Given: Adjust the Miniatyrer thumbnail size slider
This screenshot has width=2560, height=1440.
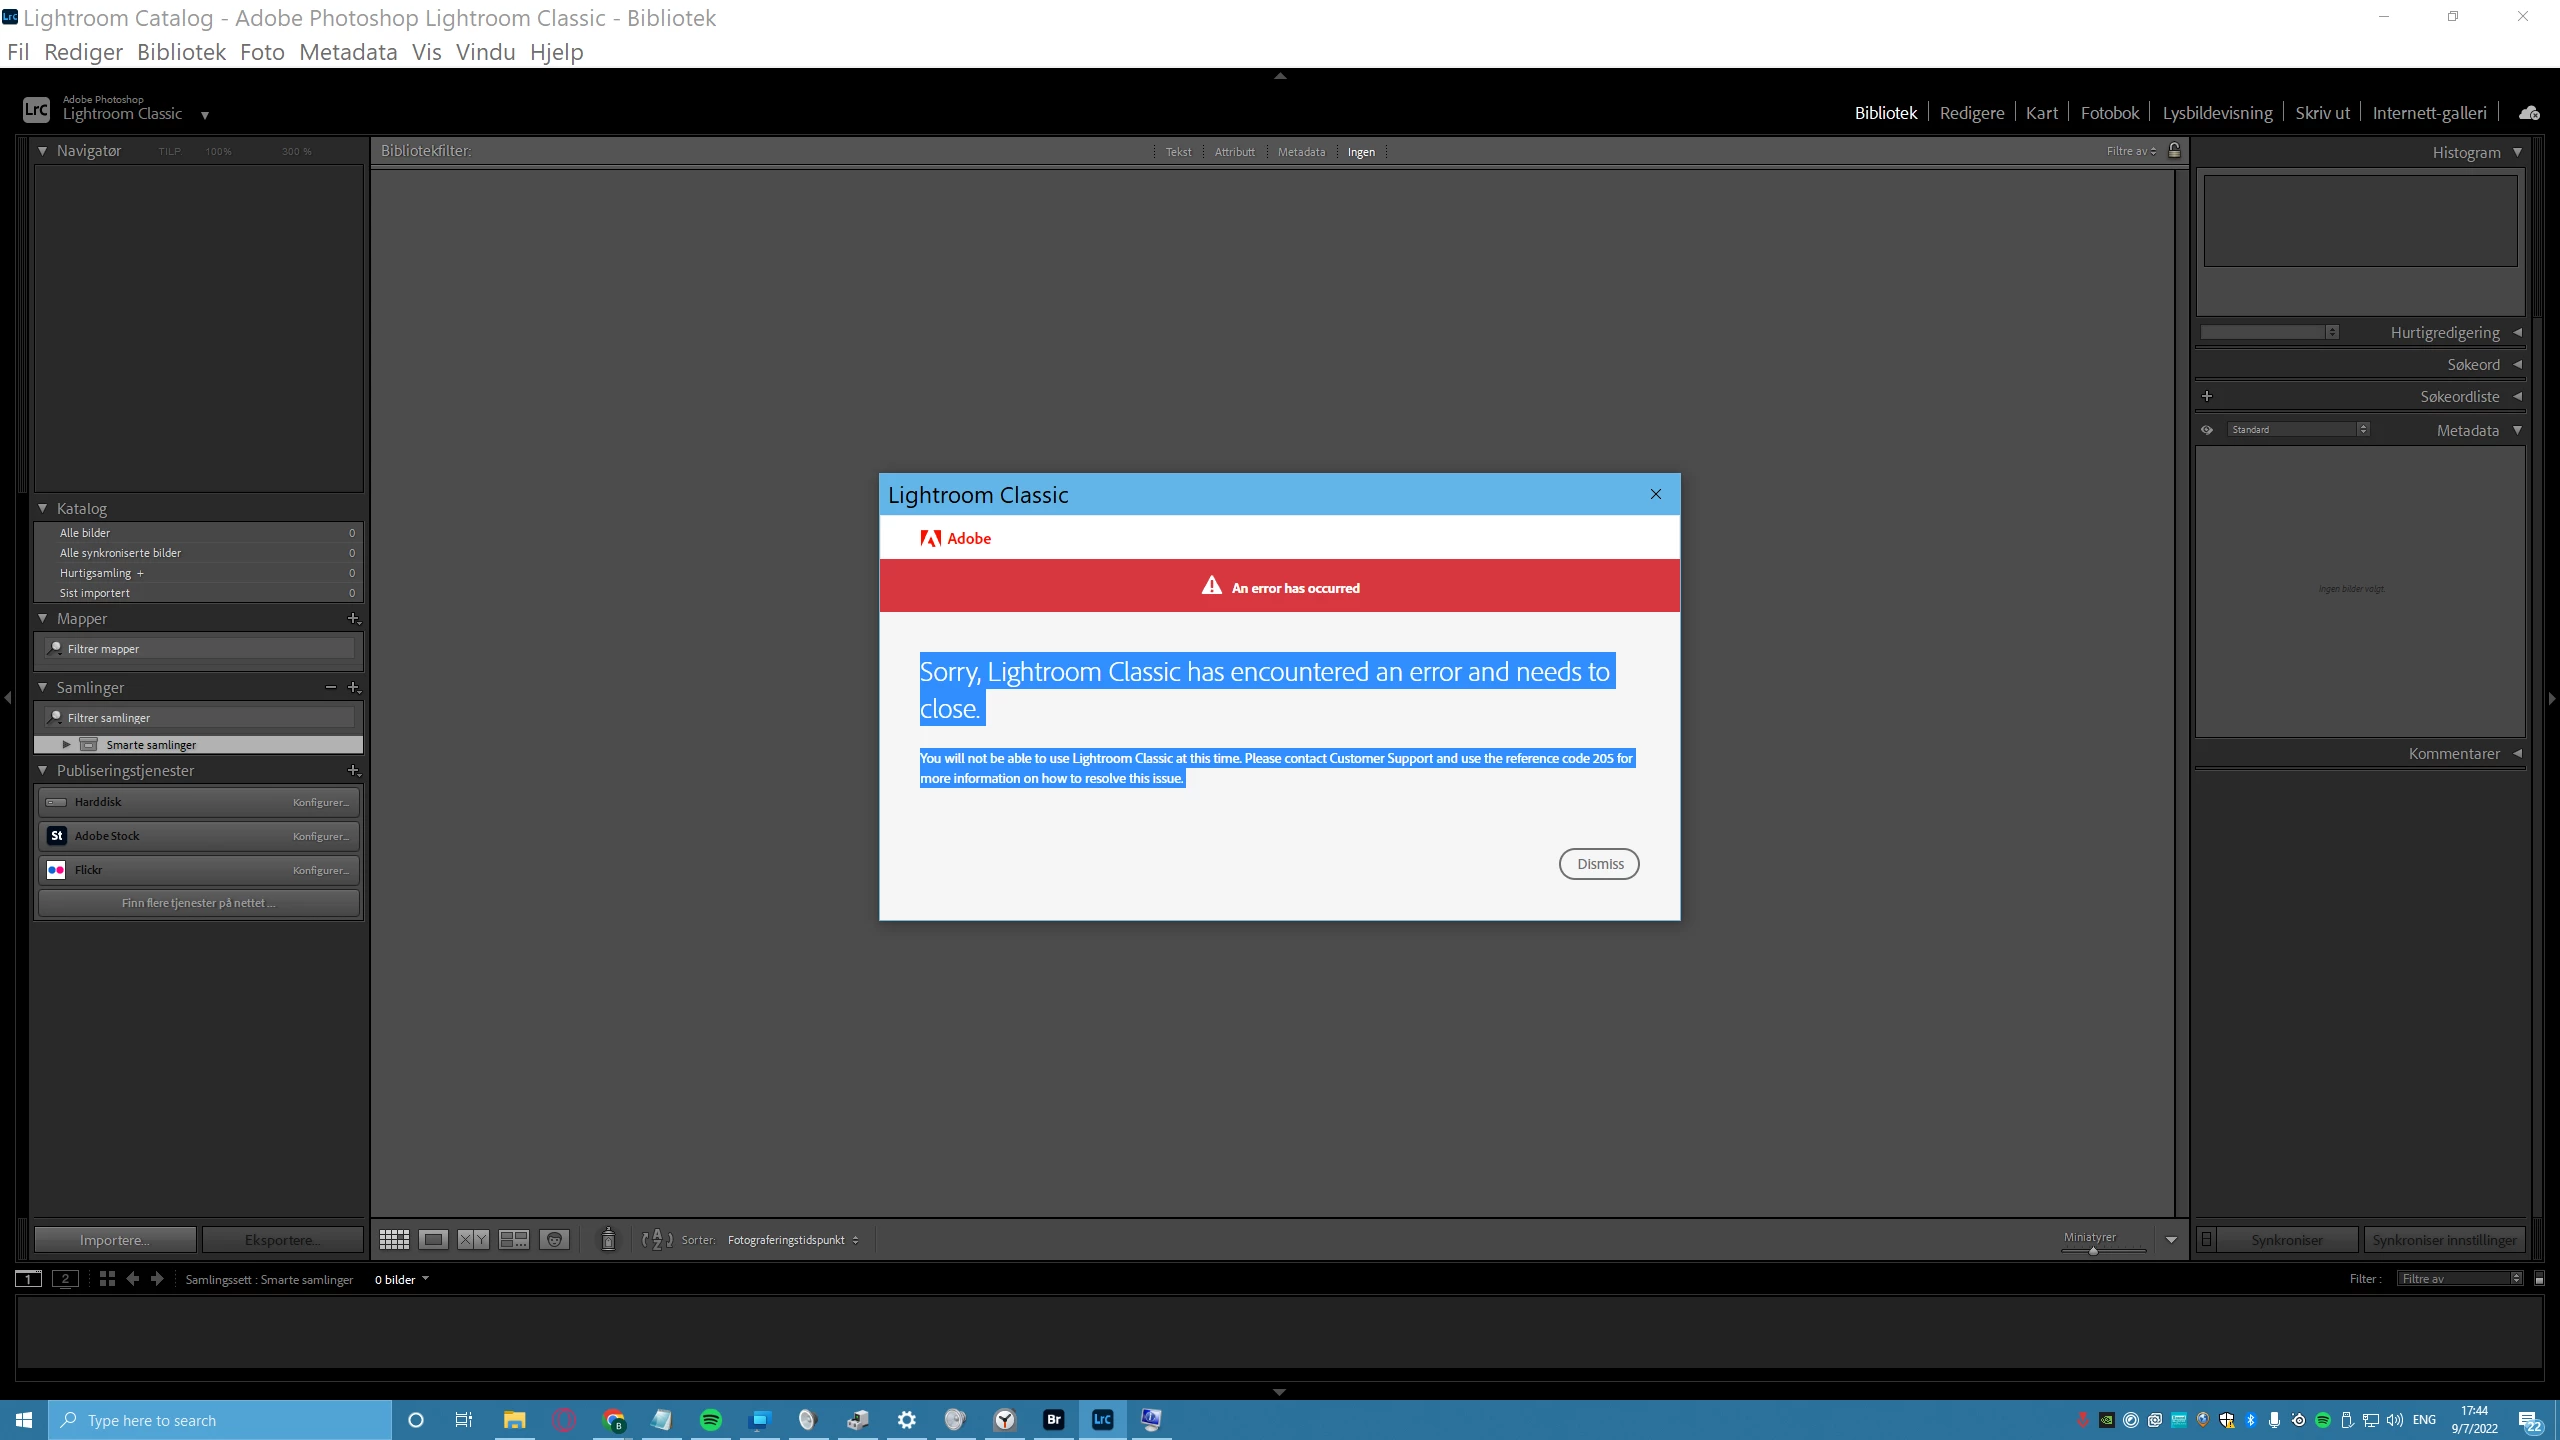Looking at the screenshot, I should 2093,1251.
